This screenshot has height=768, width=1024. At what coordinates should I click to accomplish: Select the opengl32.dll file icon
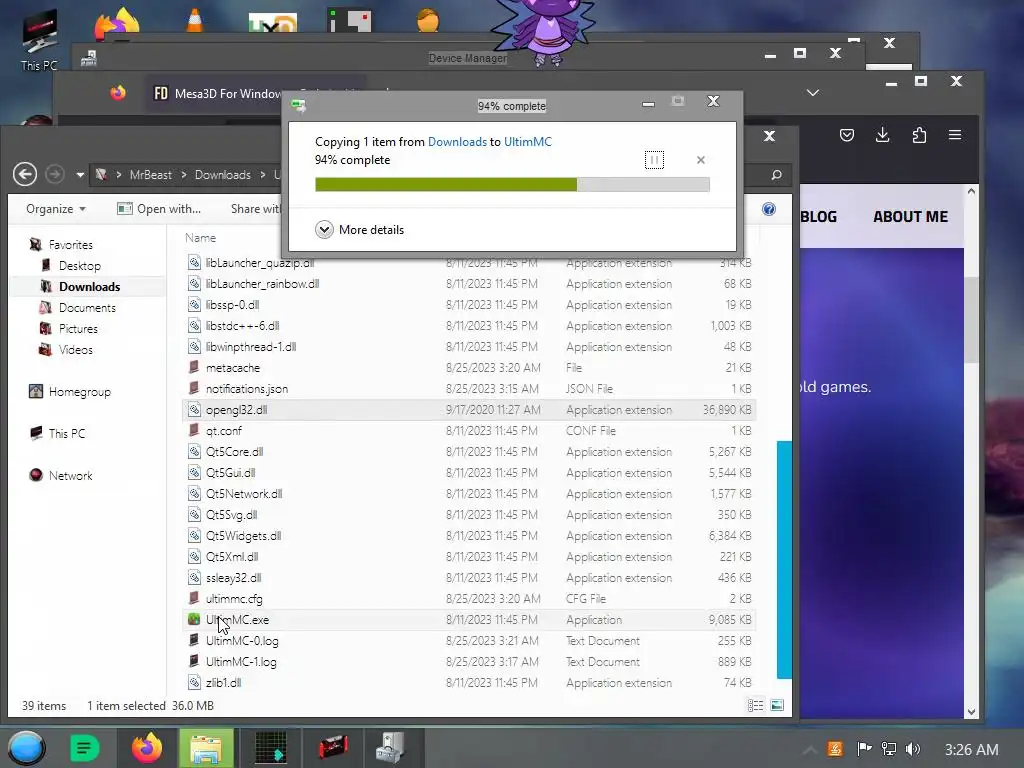click(194, 409)
